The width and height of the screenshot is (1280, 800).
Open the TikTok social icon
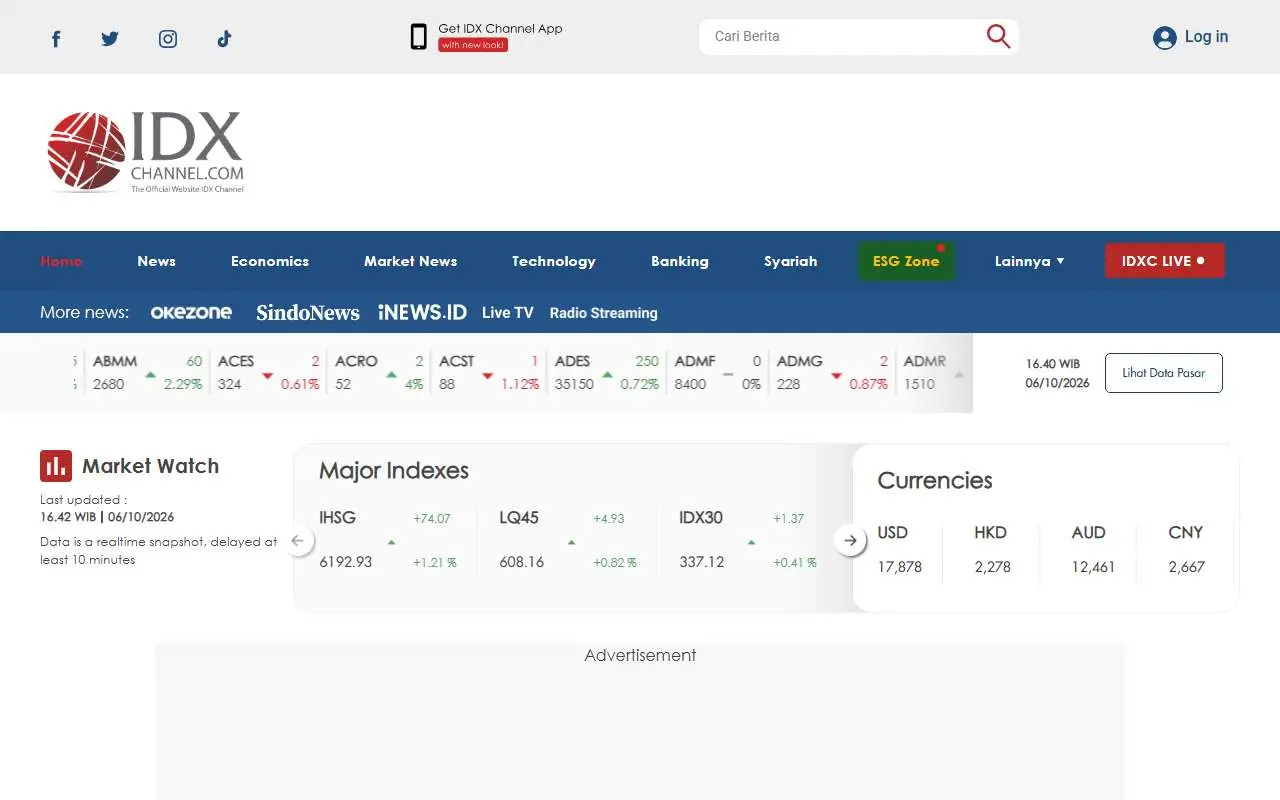(224, 39)
